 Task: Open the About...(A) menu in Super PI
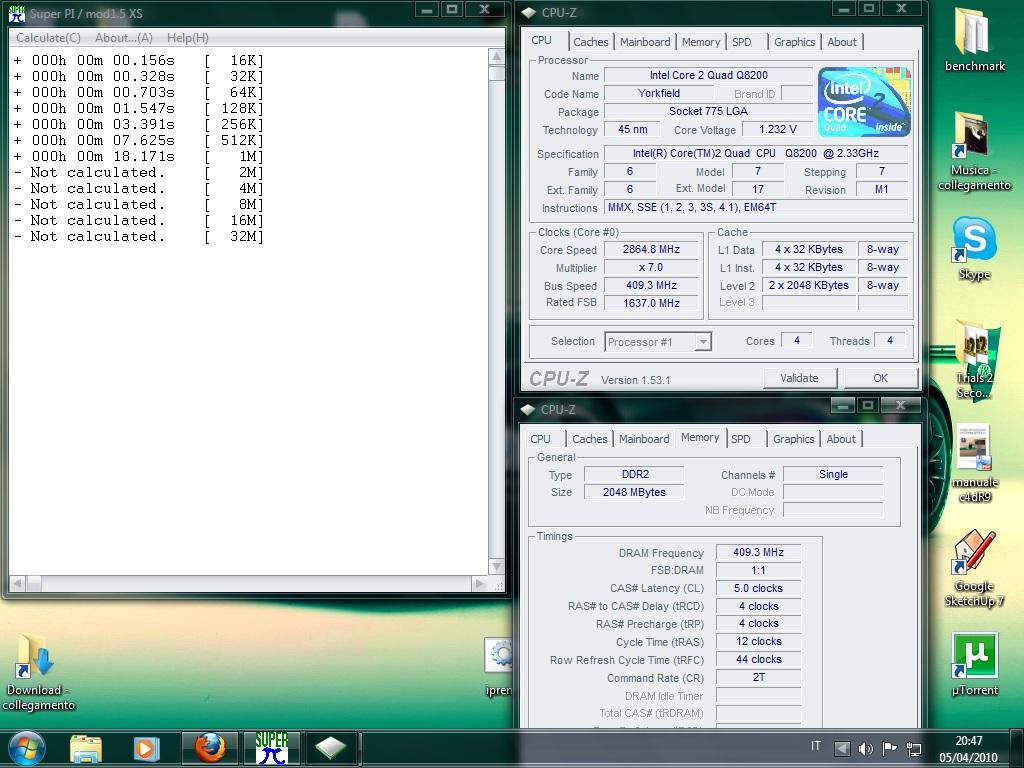click(123, 38)
